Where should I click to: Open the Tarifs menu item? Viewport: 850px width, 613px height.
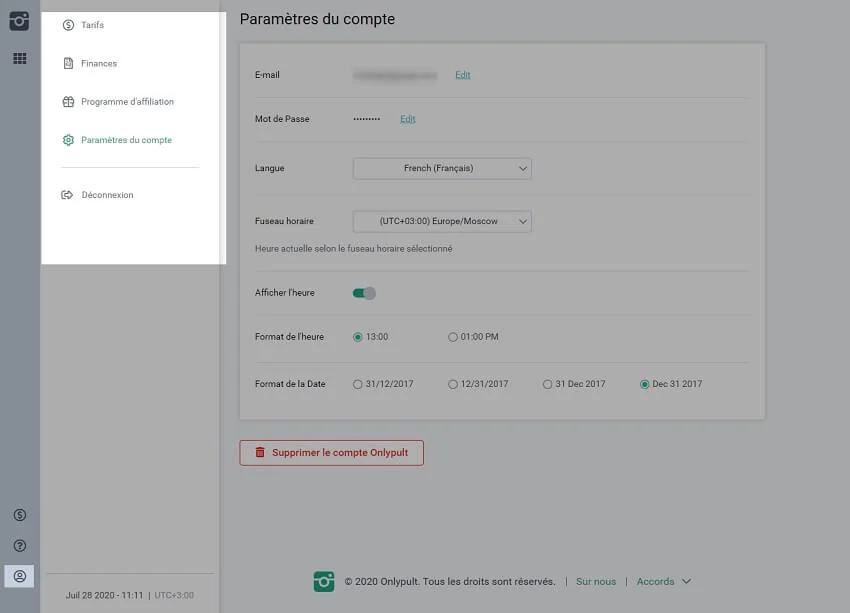(x=92, y=25)
